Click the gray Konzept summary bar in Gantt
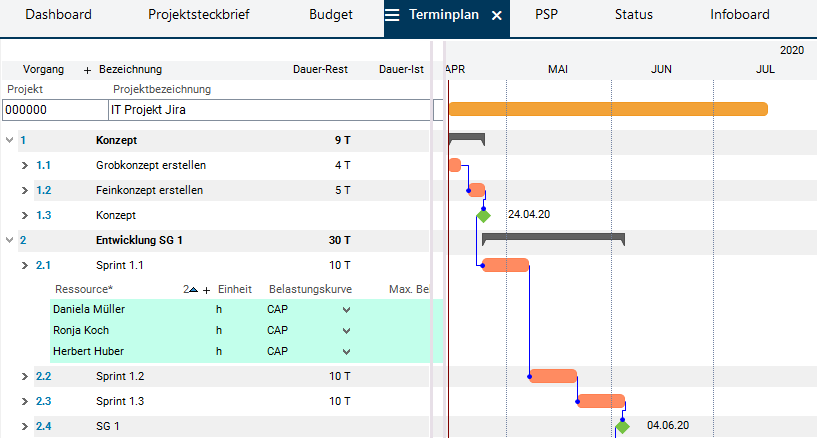 [466, 136]
